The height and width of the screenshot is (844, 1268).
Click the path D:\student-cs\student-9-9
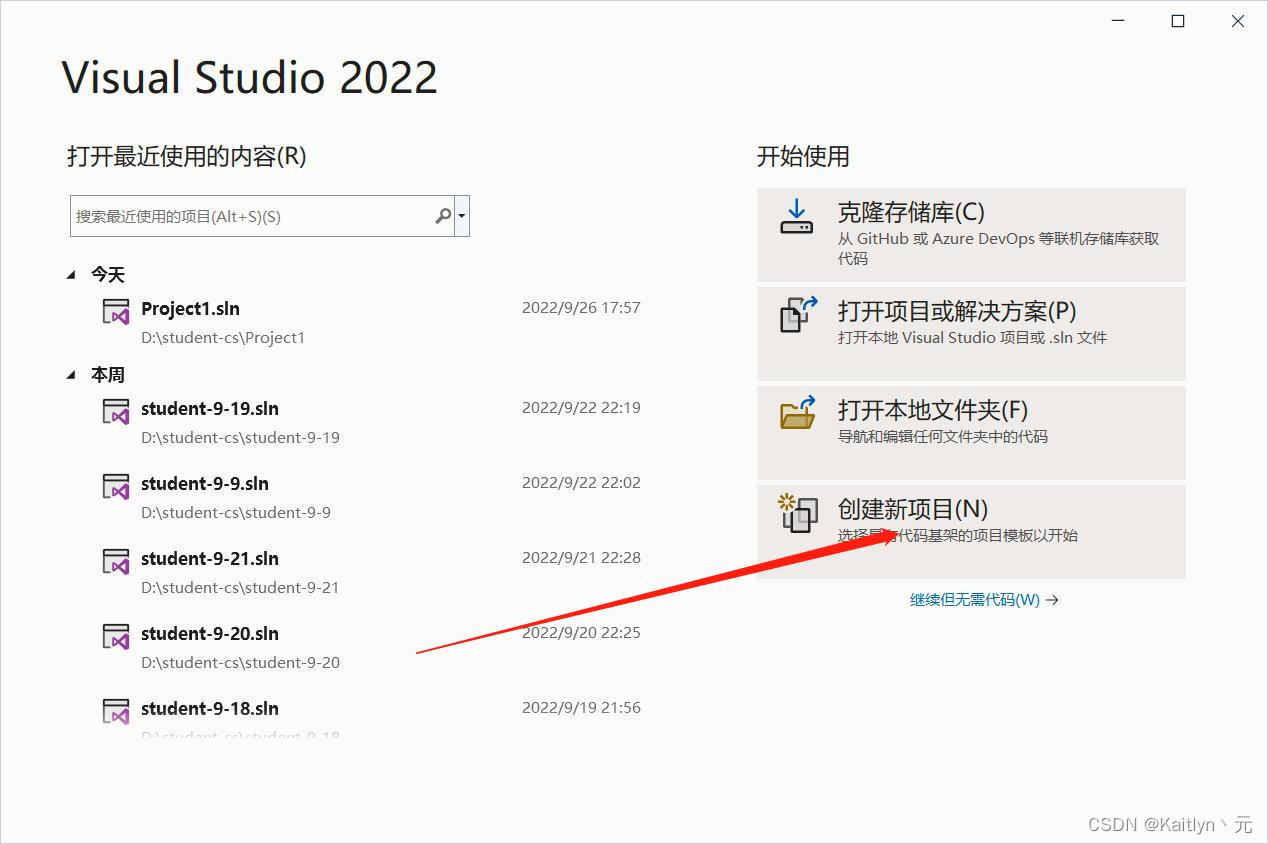click(236, 513)
